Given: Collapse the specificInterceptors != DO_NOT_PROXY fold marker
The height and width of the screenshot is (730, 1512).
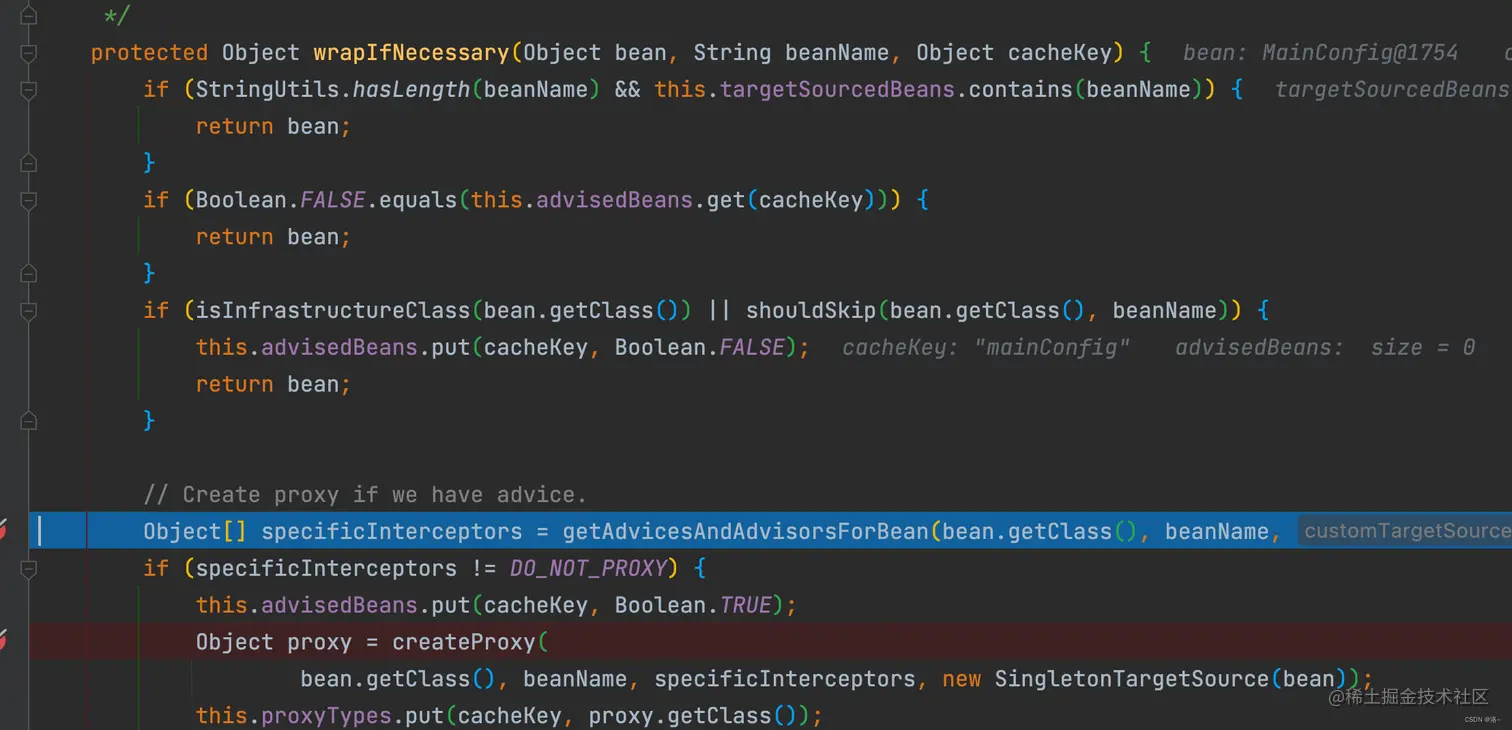Looking at the screenshot, I should coord(28,568).
